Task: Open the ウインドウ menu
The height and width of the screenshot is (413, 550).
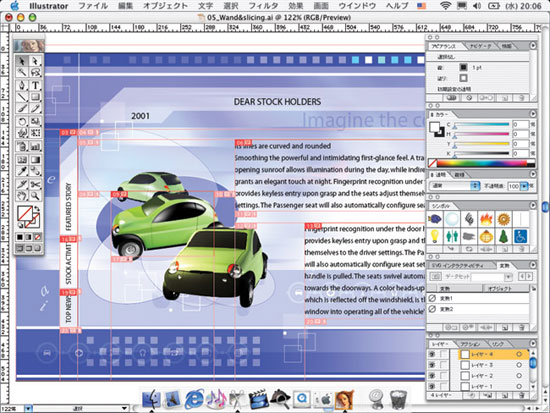Action: click(x=357, y=6)
